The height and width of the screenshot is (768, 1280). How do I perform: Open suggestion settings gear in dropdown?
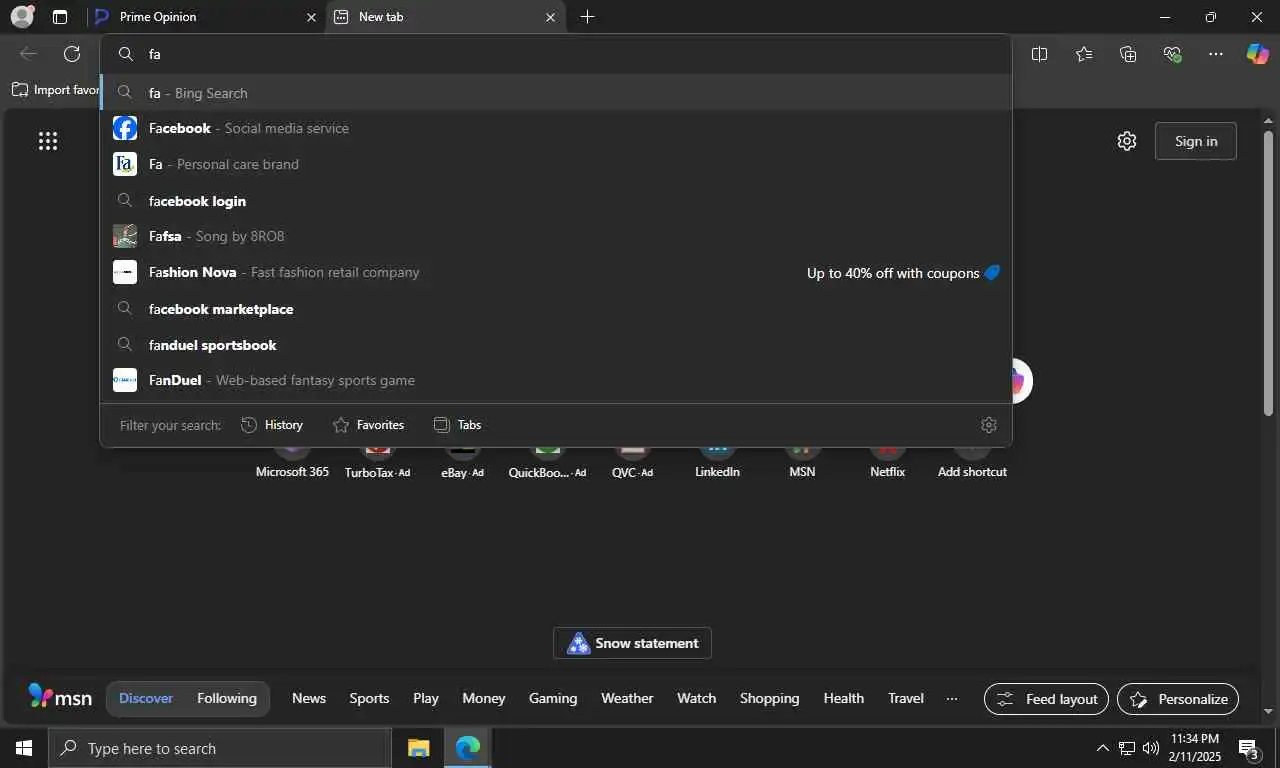click(x=989, y=425)
